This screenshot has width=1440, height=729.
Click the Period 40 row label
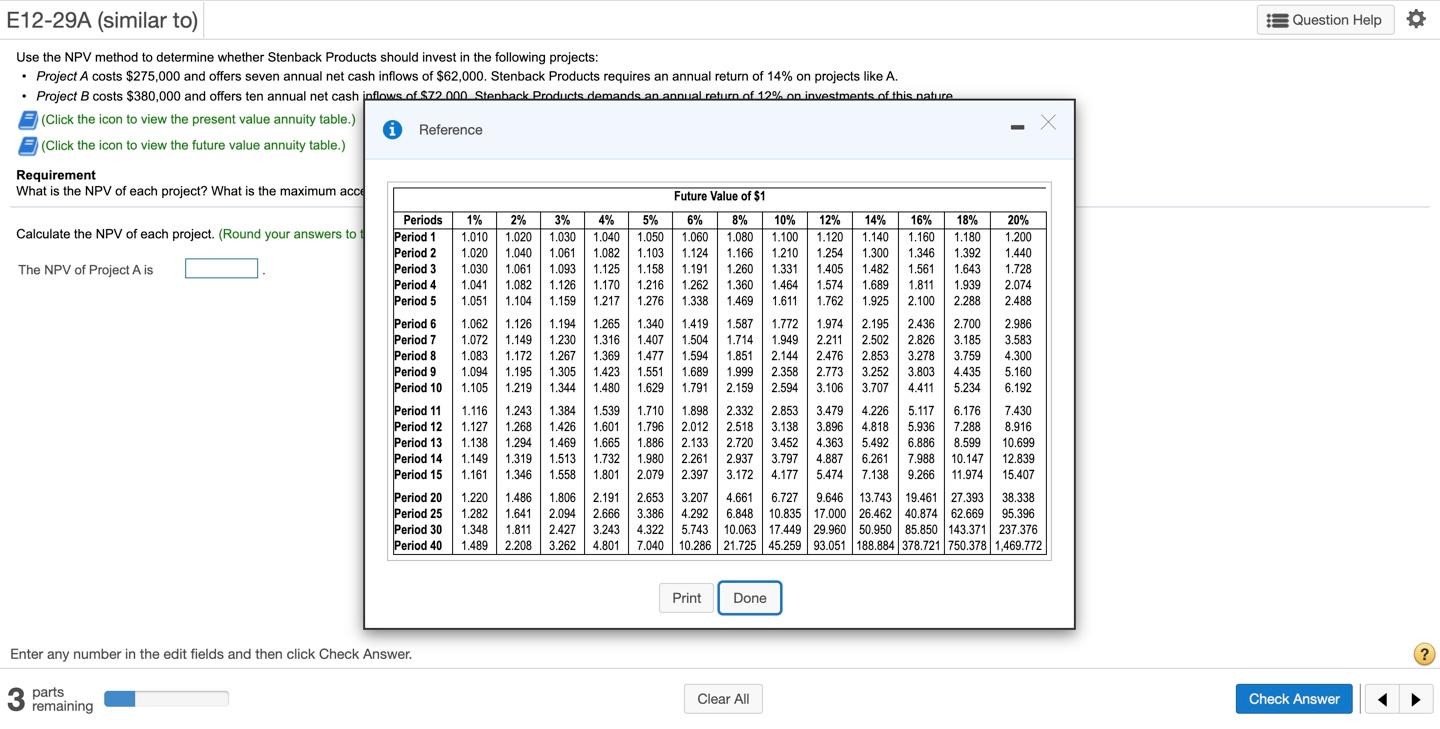click(x=418, y=546)
